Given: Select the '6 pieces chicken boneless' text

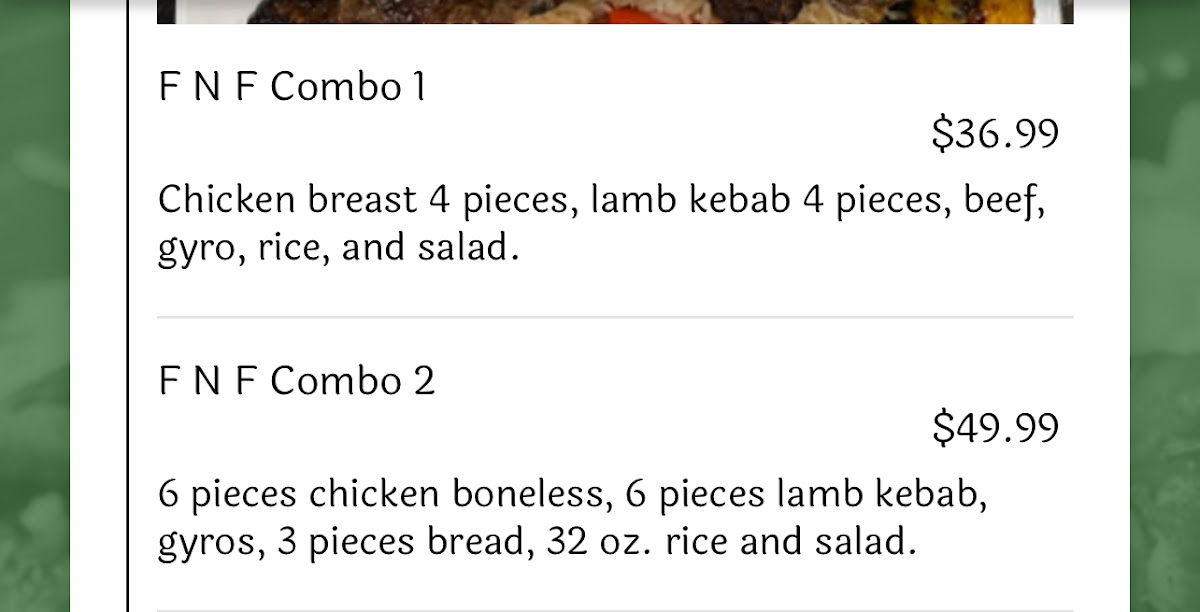Looking at the screenshot, I should pyautogui.click(x=380, y=495).
